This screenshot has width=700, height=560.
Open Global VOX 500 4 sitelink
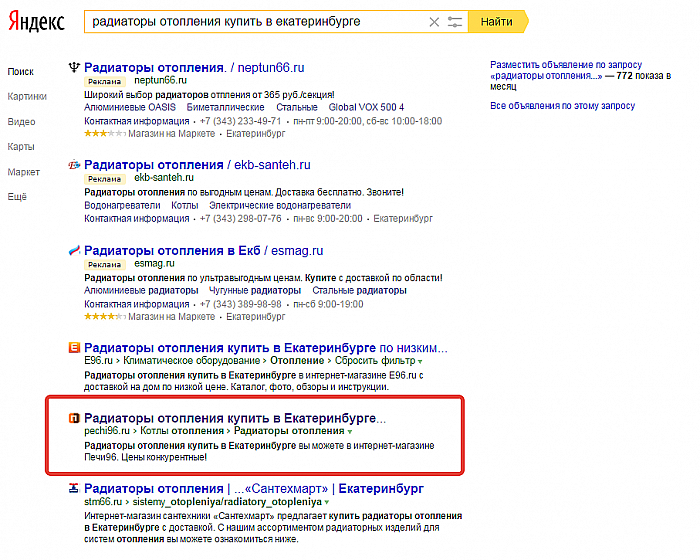click(367, 108)
